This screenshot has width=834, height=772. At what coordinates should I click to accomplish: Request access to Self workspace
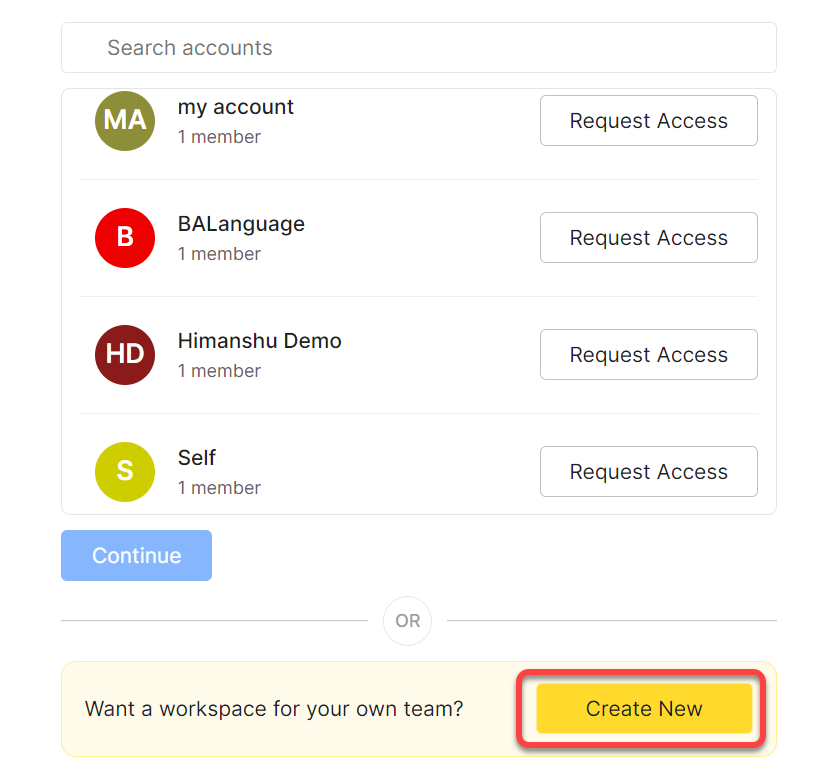[648, 472]
